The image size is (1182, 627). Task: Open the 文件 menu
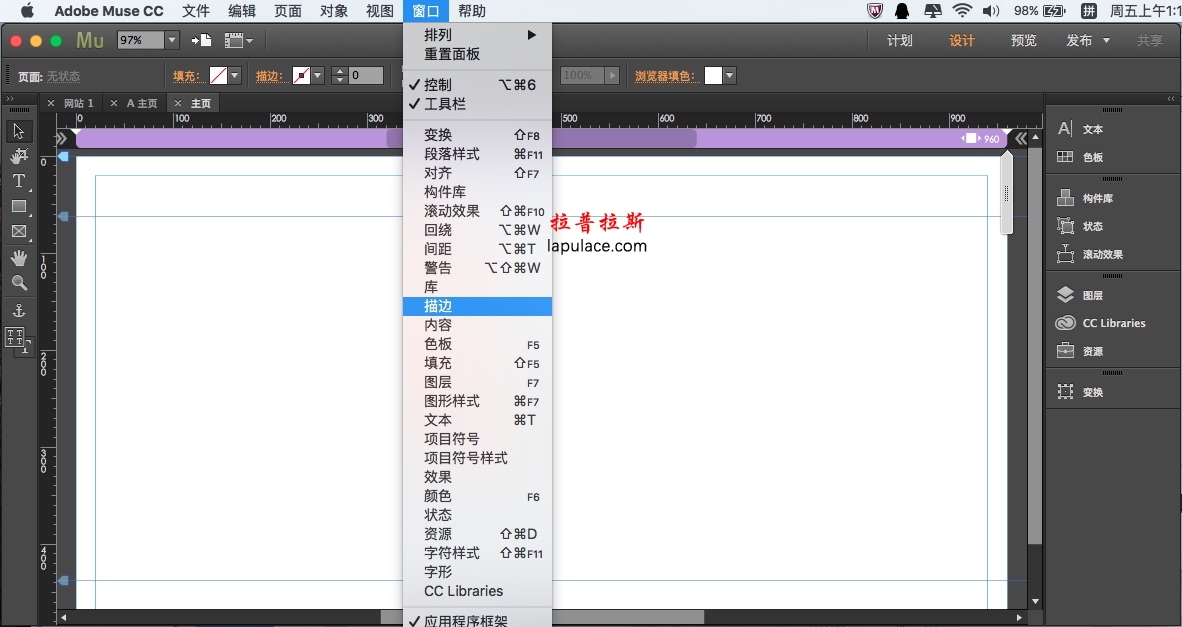coord(196,11)
